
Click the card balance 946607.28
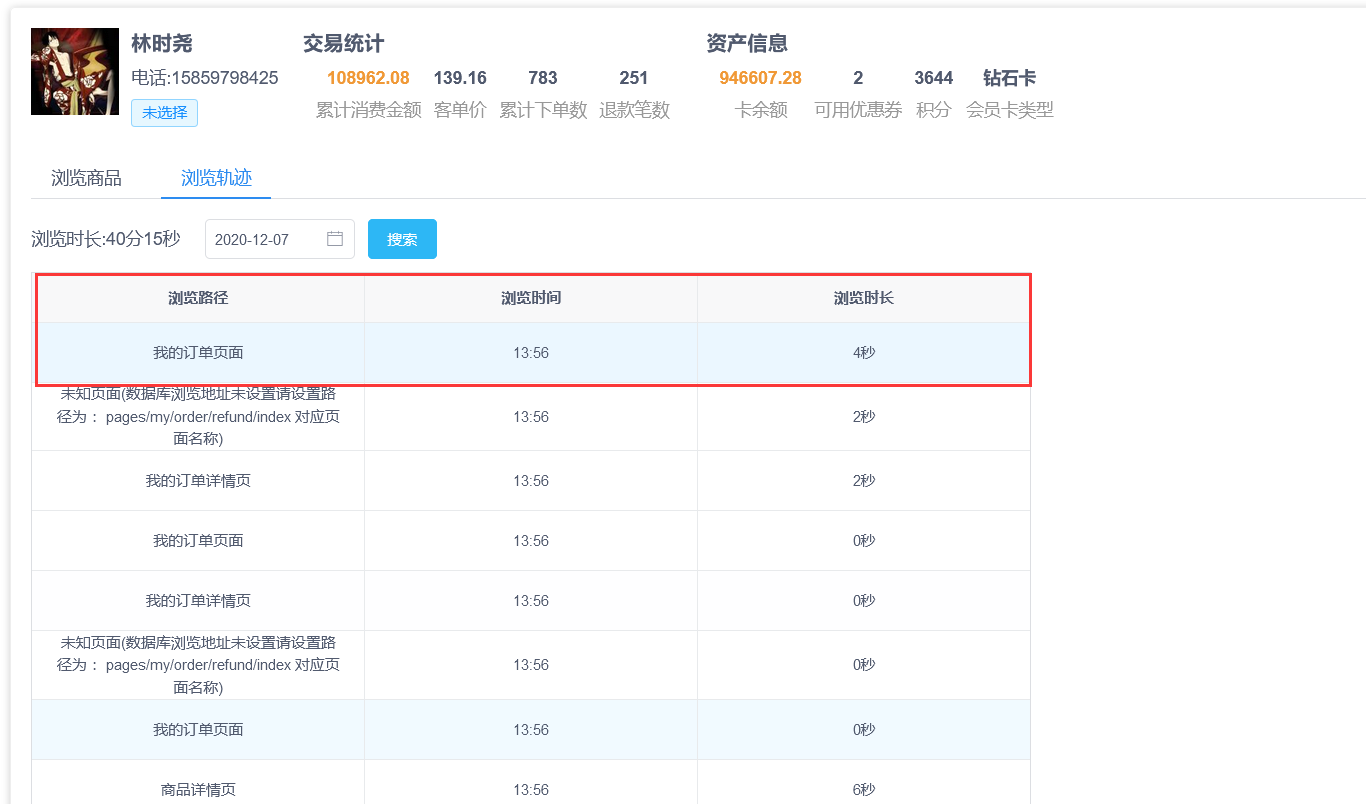[760, 78]
